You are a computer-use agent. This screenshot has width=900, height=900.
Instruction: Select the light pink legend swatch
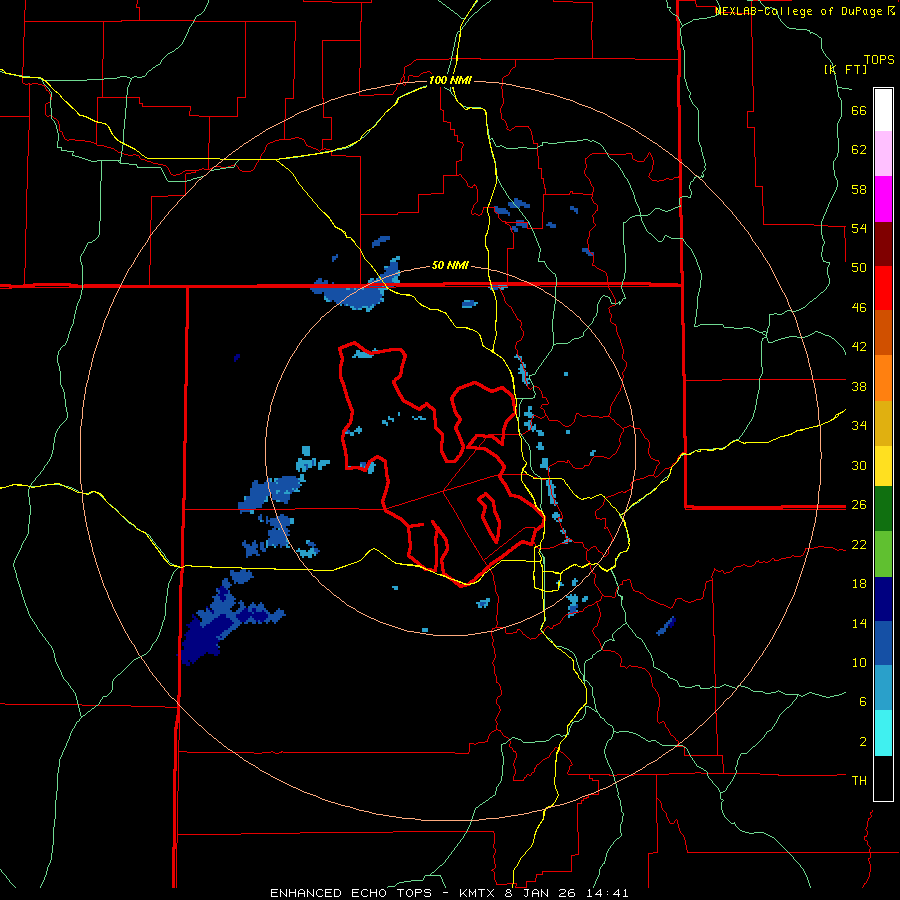pyautogui.click(x=883, y=153)
